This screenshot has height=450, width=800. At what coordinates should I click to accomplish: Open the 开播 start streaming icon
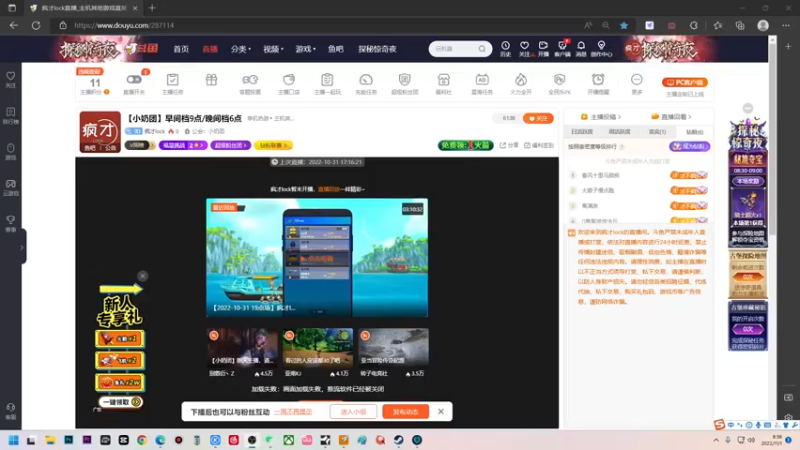coord(543,46)
